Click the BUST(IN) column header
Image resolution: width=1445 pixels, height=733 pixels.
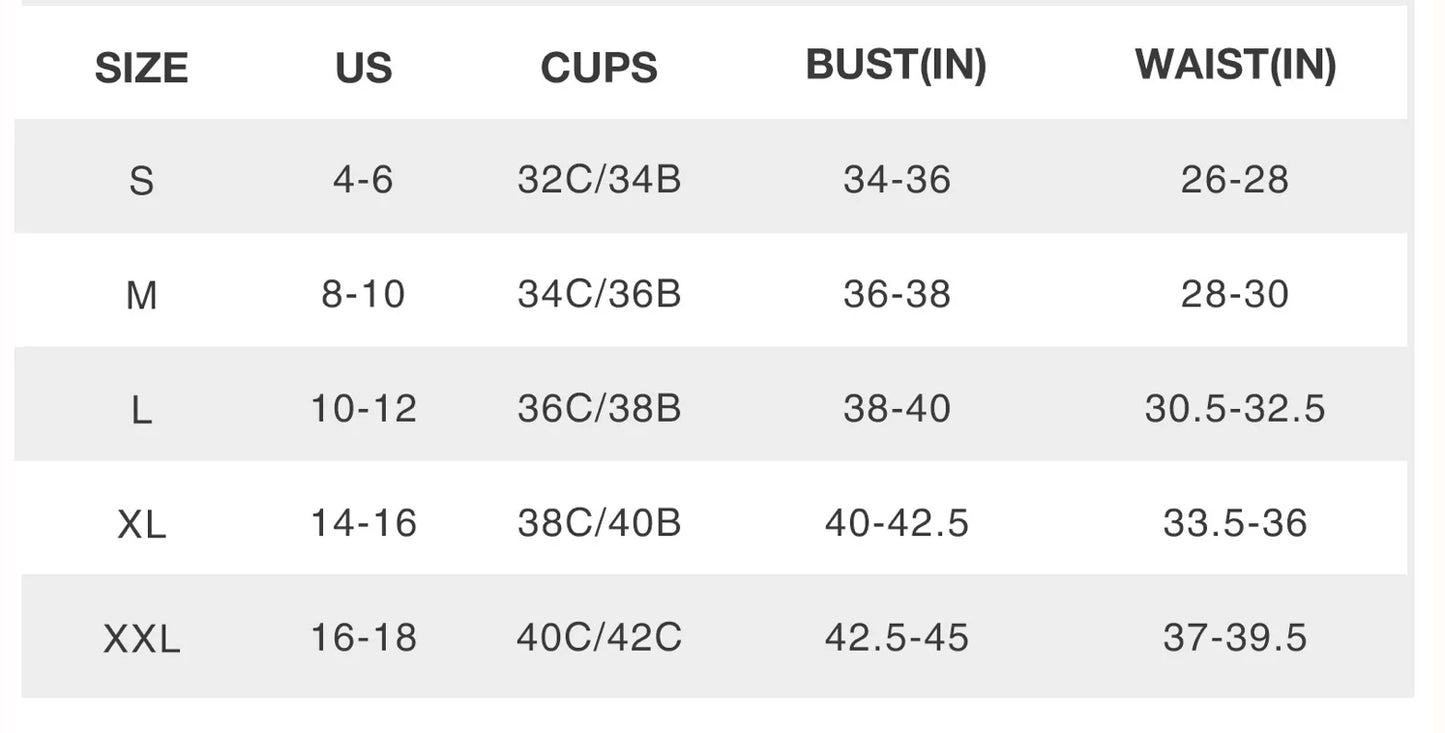tap(896, 65)
